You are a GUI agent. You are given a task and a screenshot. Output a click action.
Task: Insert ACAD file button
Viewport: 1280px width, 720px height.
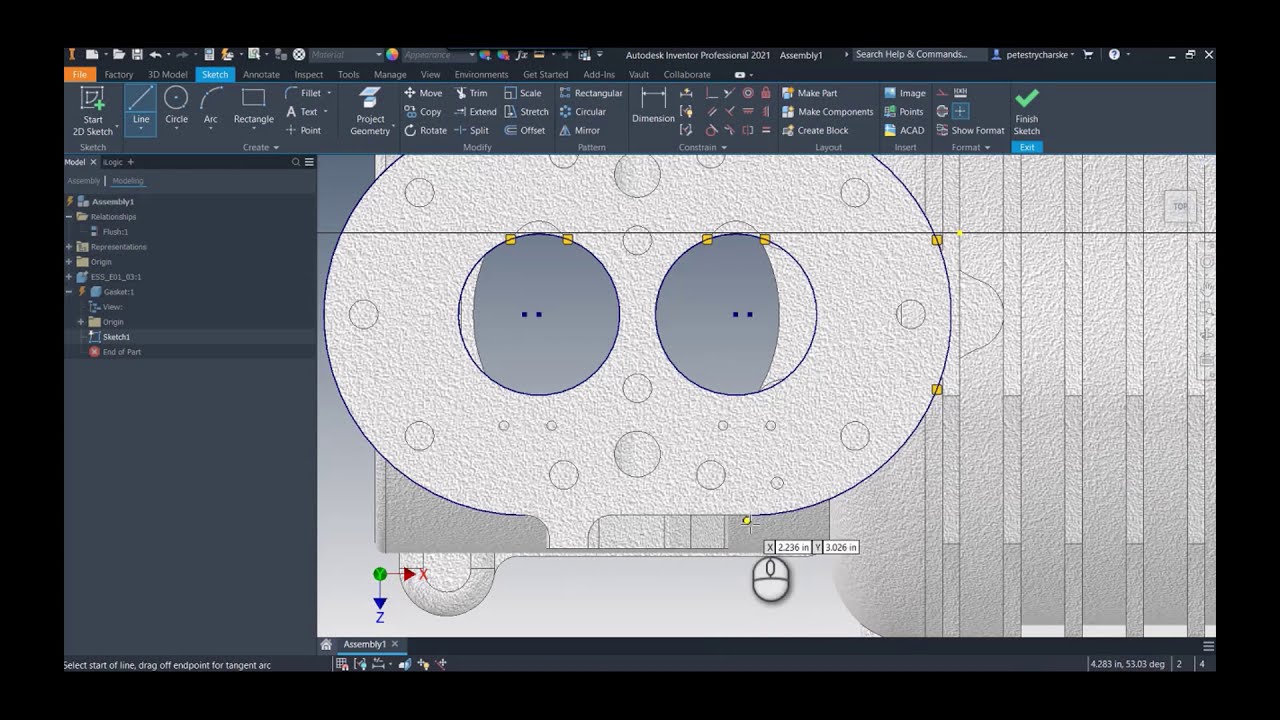pyautogui.click(x=904, y=130)
